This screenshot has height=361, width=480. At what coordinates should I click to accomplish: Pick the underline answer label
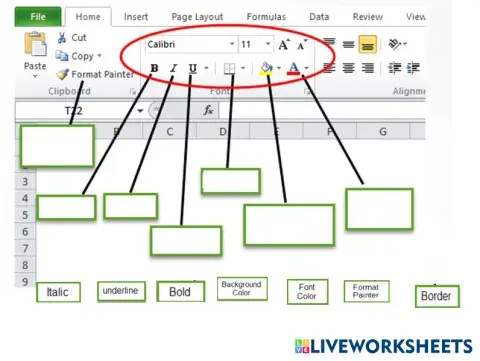tap(121, 291)
